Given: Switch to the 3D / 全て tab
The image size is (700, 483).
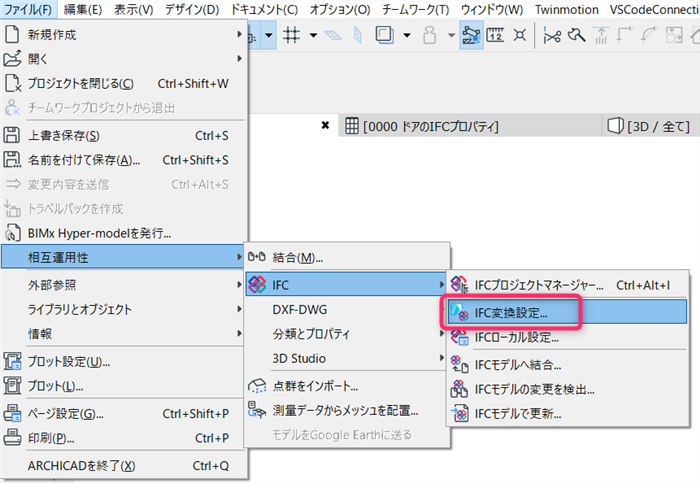Looking at the screenshot, I should [x=650, y=126].
